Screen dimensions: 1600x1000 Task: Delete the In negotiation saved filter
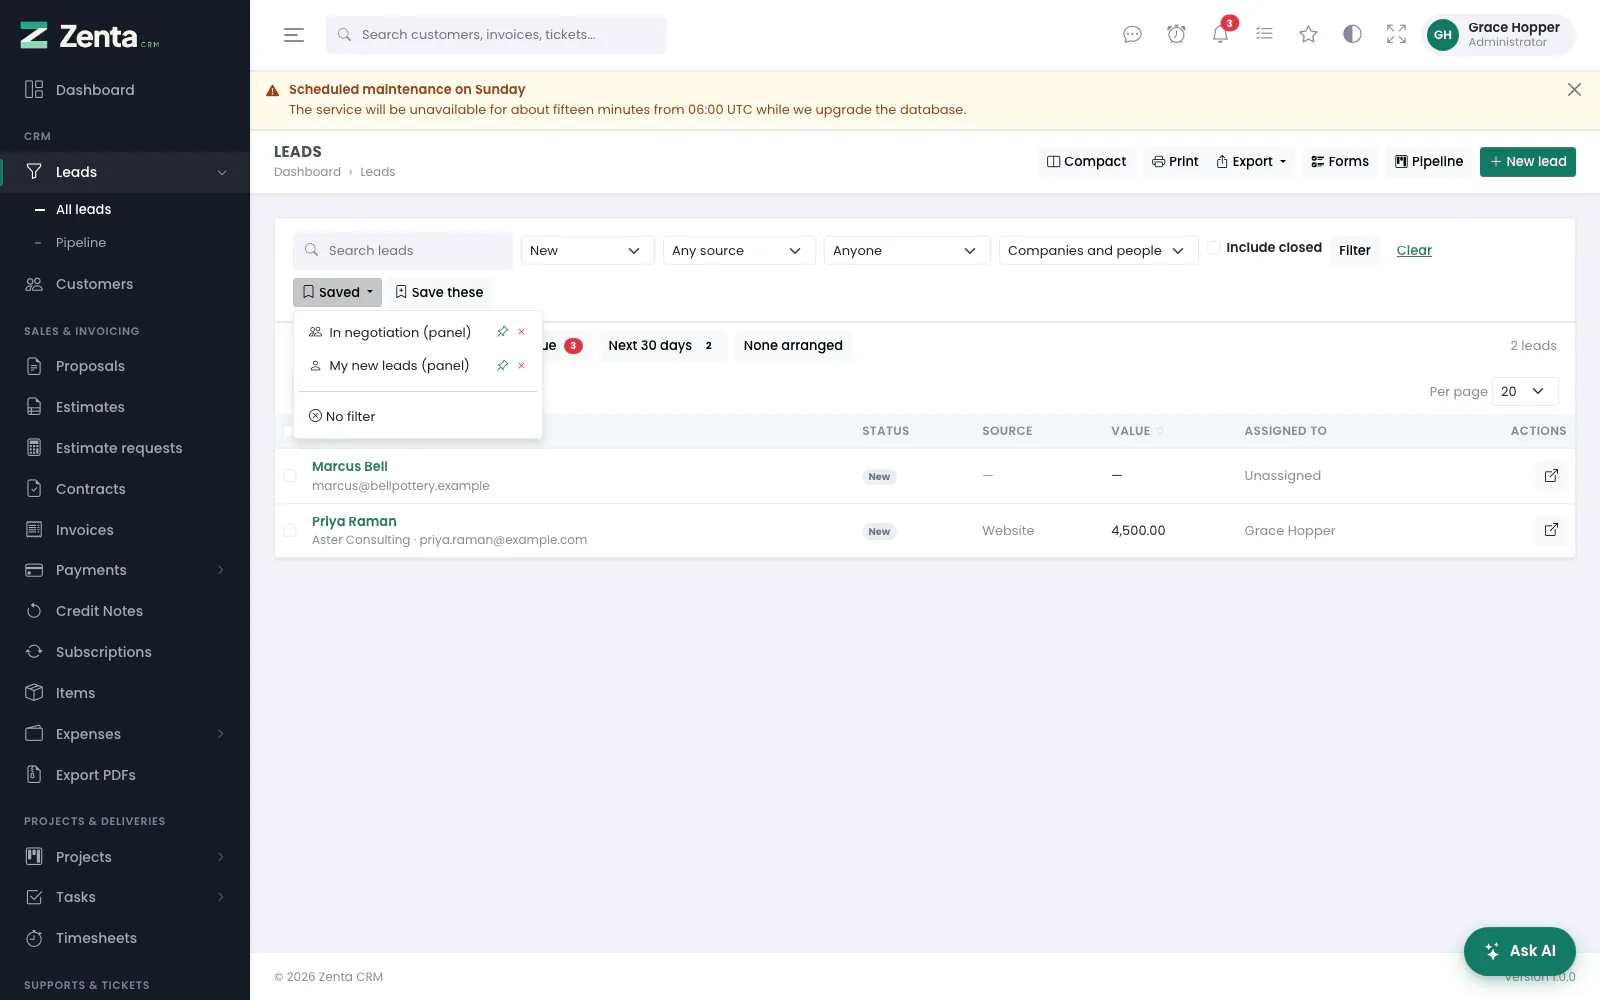(521, 332)
